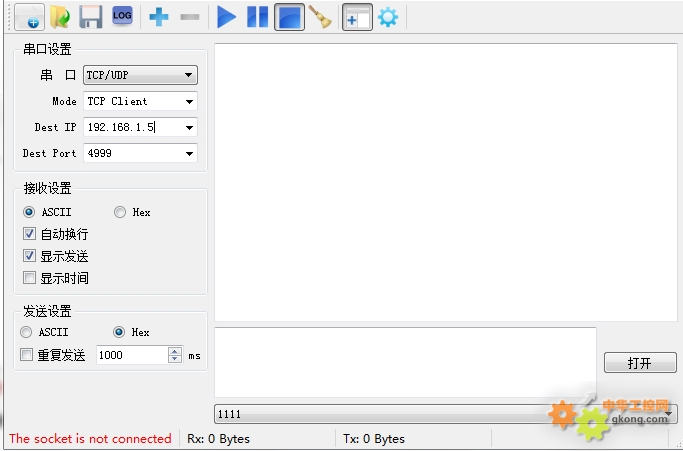Expand the Dest IP dropdown arrow
This screenshot has width=683, height=451.
click(189, 128)
